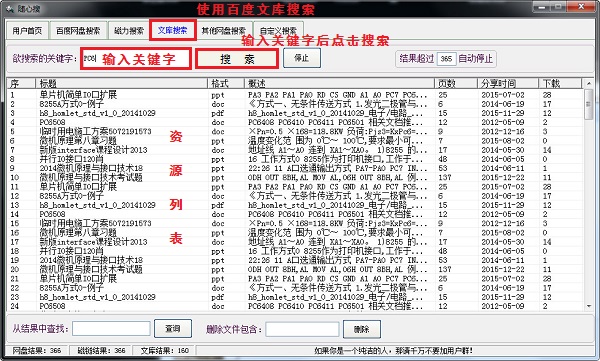This screenshot has width=600, height=361.
Task: Click the results list scrollbar thumb
Action: point(589,104)
